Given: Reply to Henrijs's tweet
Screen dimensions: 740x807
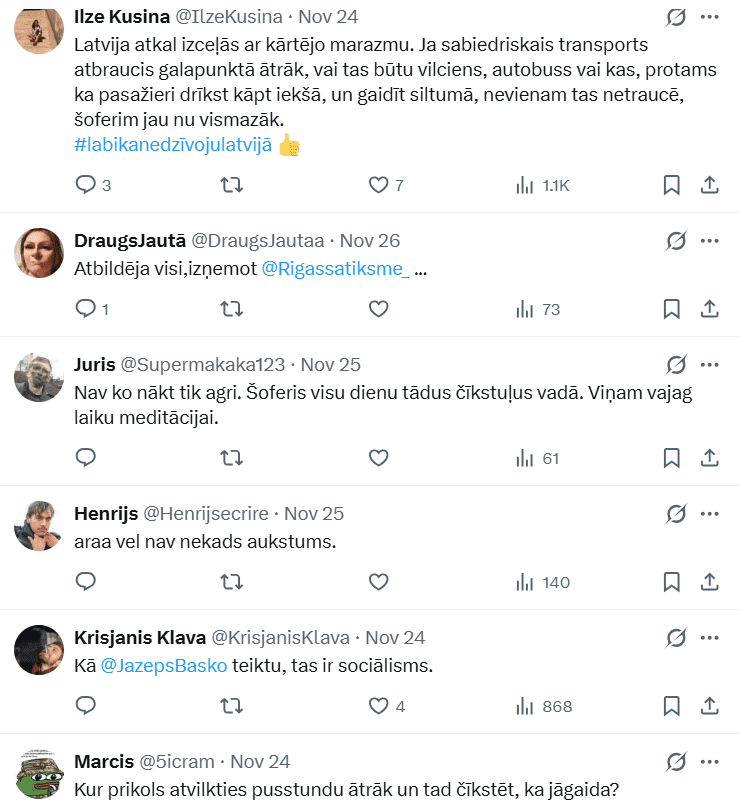Looking at the screenshot, I should click(x=86, y=582).
